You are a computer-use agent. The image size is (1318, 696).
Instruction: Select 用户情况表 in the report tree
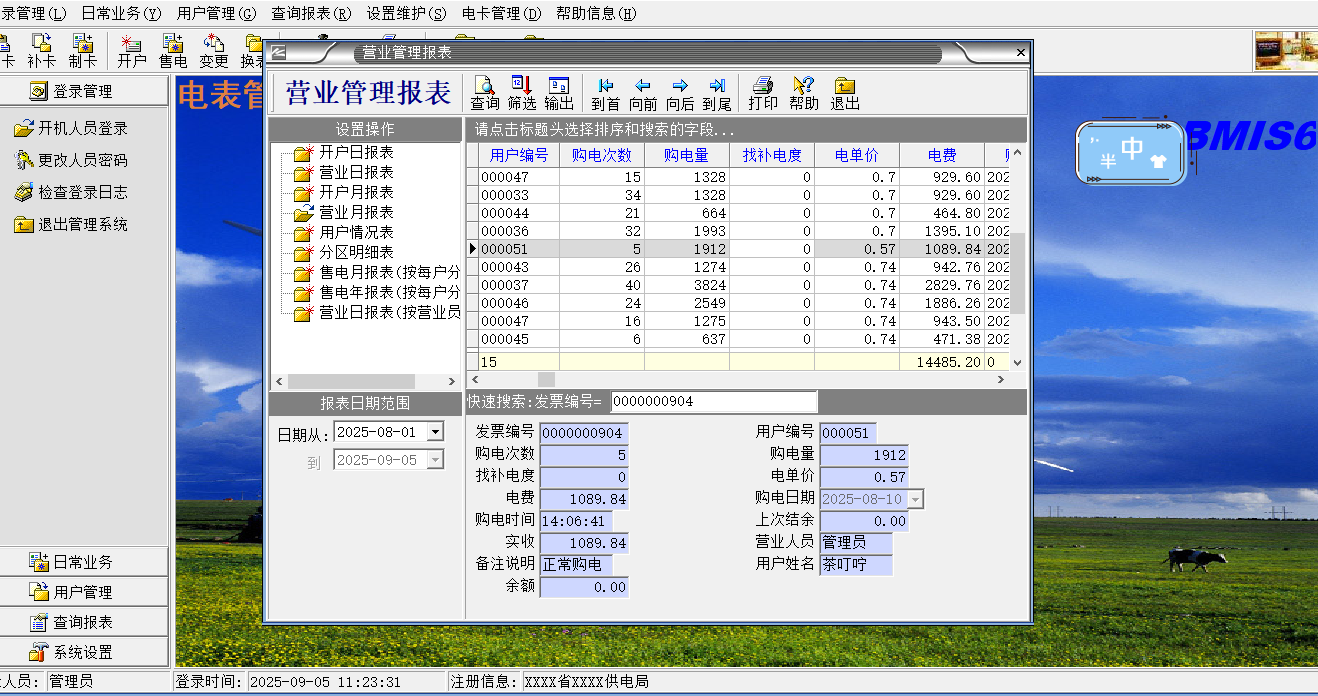356,232
